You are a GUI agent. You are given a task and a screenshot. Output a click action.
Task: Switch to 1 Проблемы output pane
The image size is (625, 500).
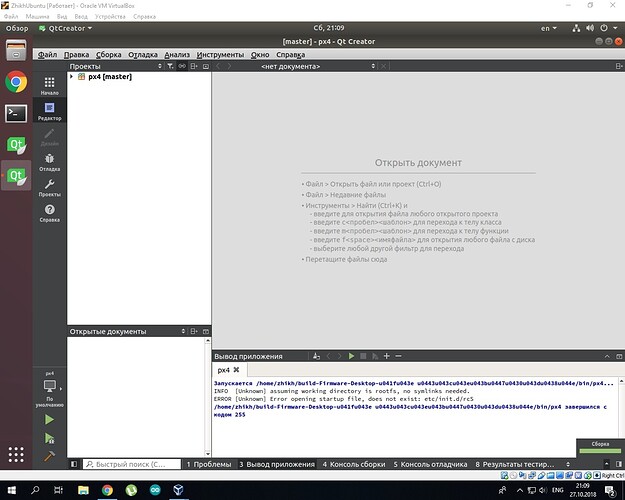209,464
